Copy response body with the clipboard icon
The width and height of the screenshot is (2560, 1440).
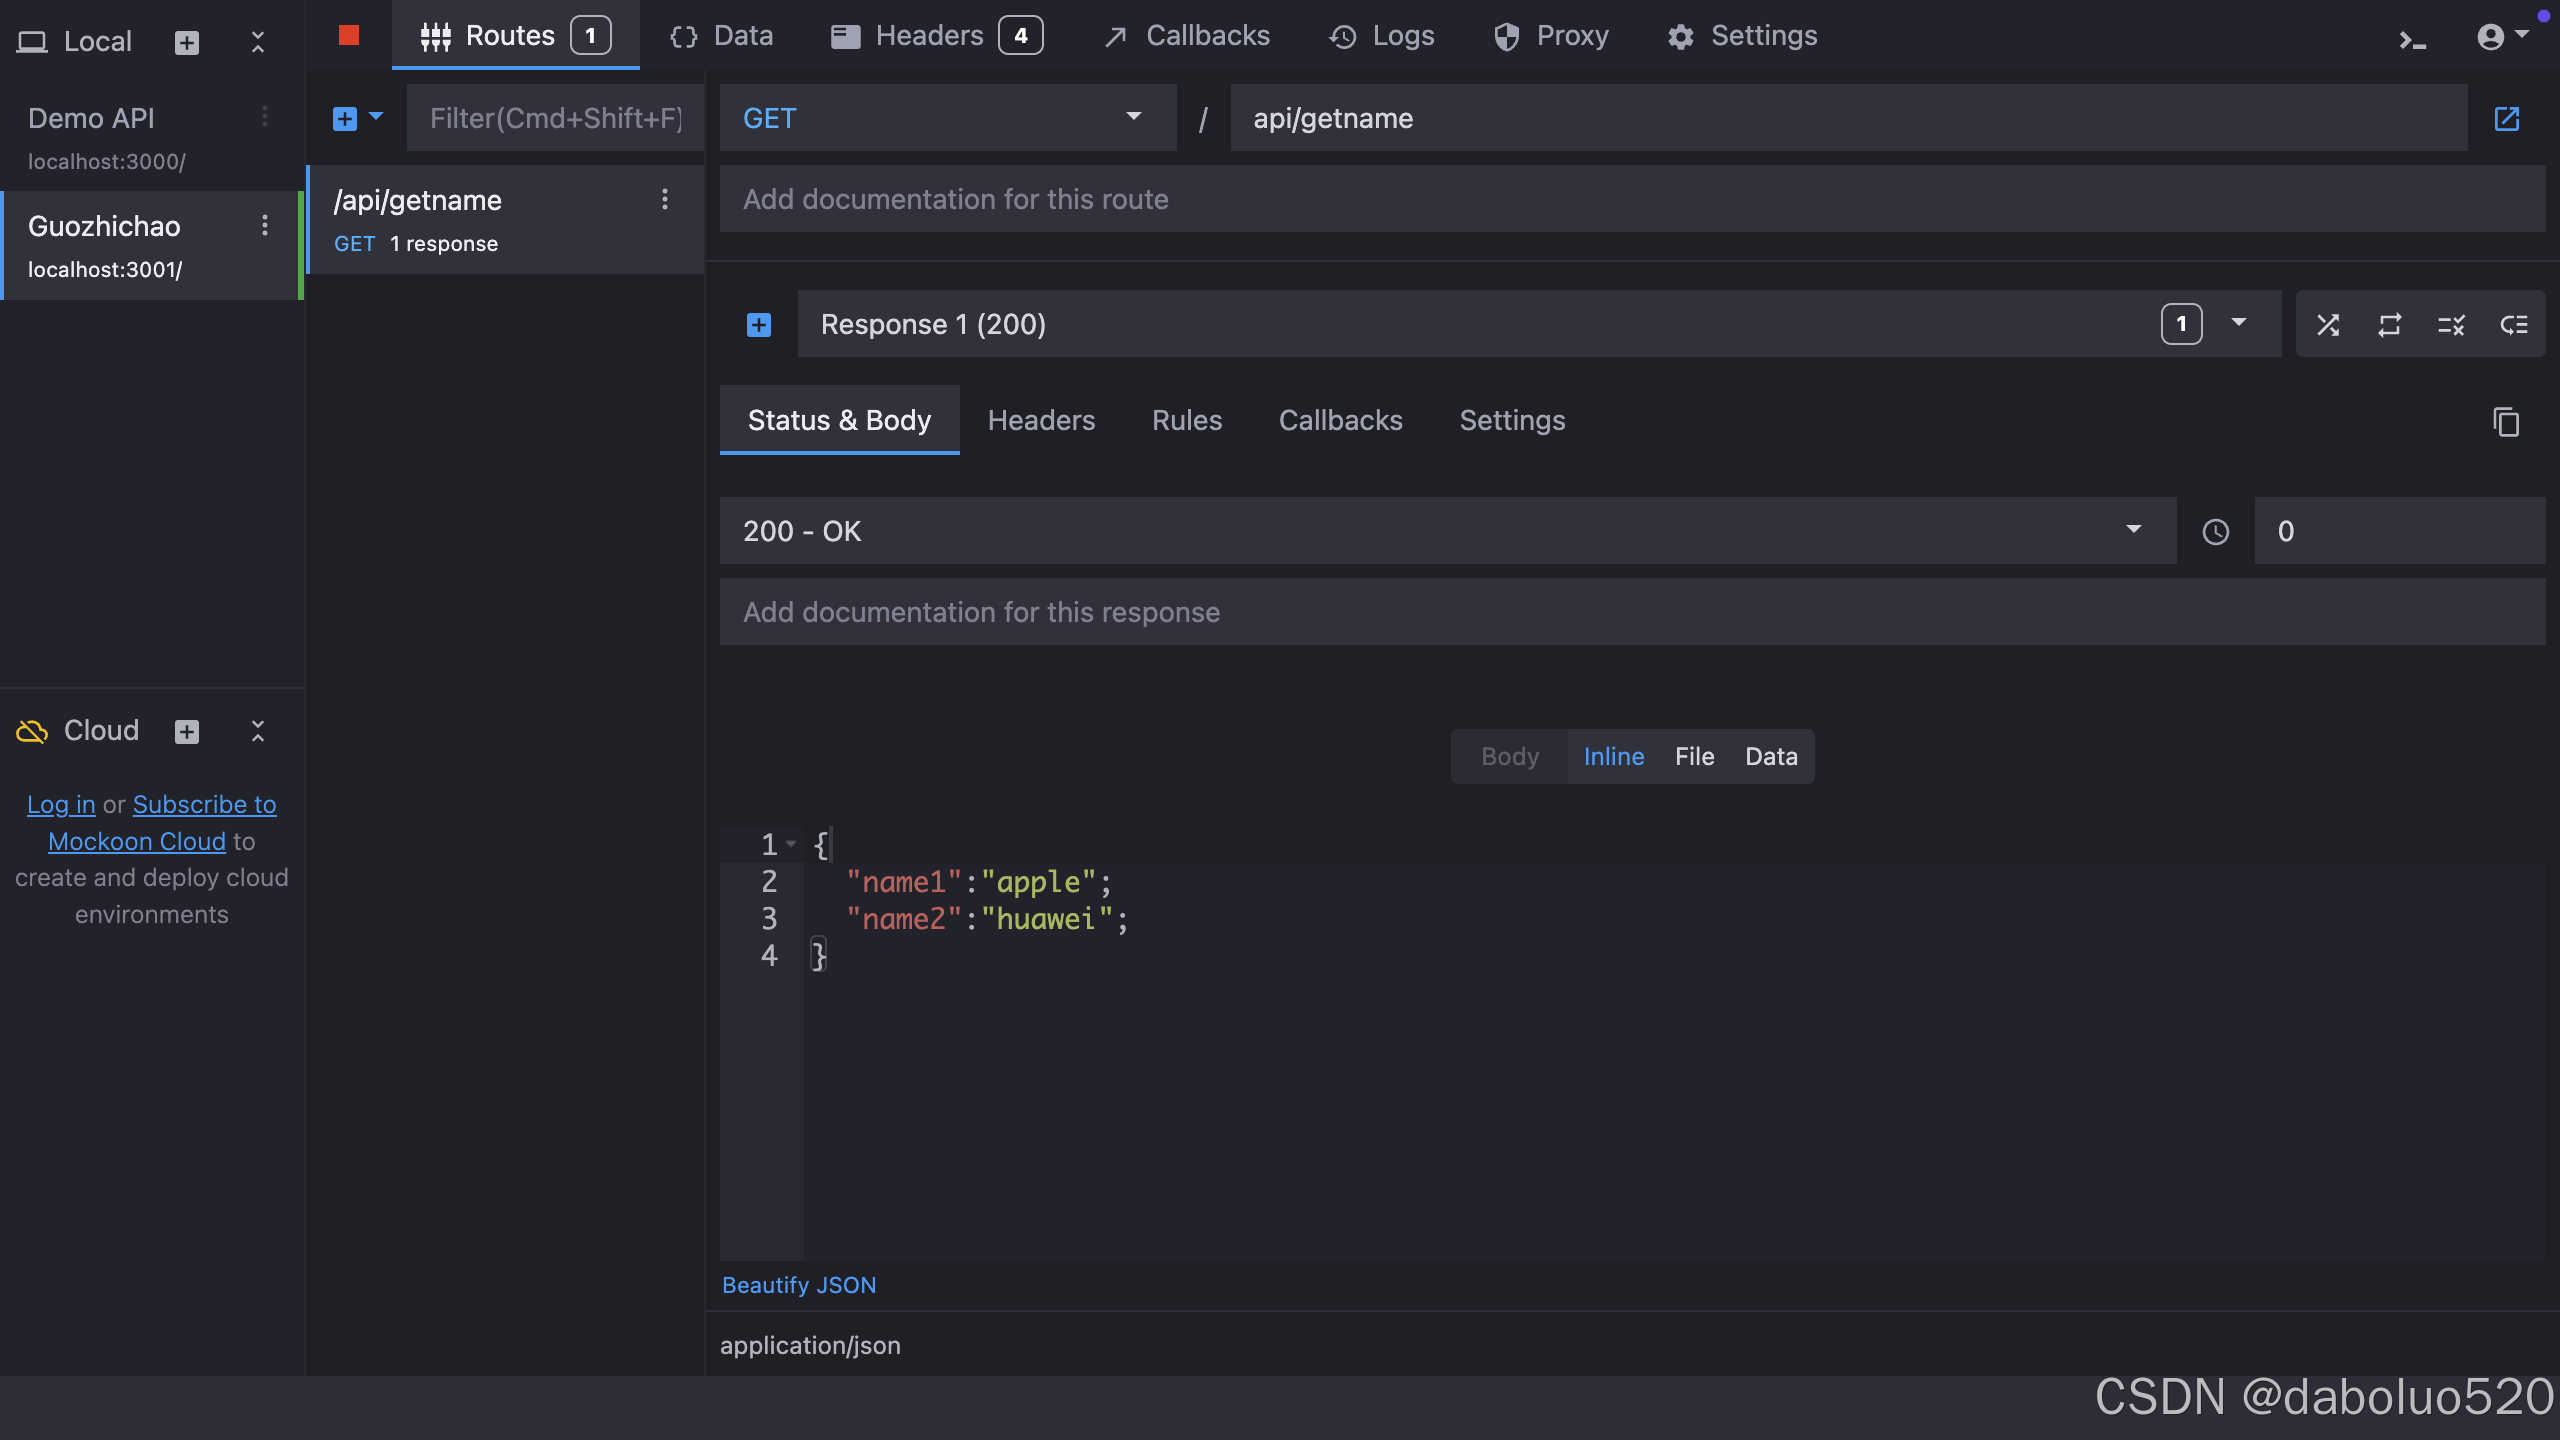2505,421
